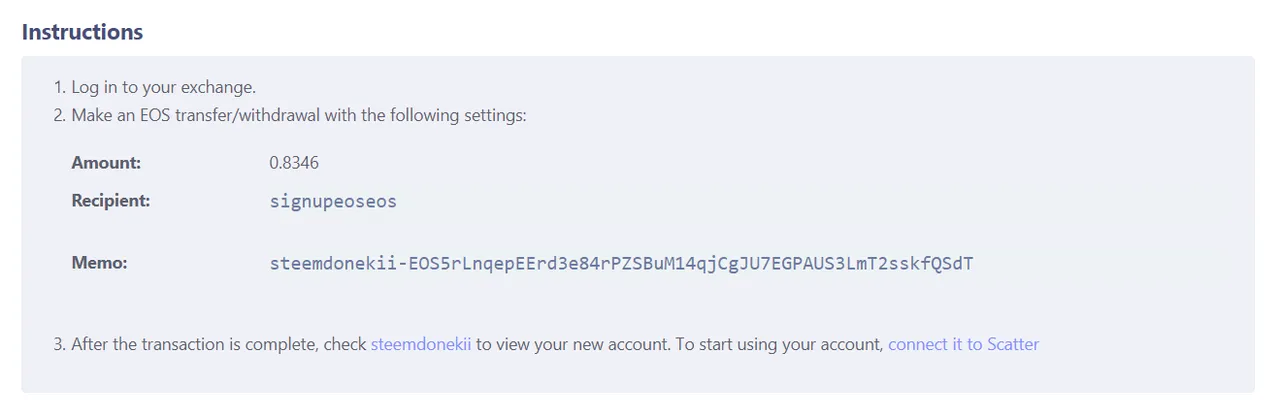
Task: Click the long memo string starting steemdonekii-EOS5
Action: tap(621, 264)
